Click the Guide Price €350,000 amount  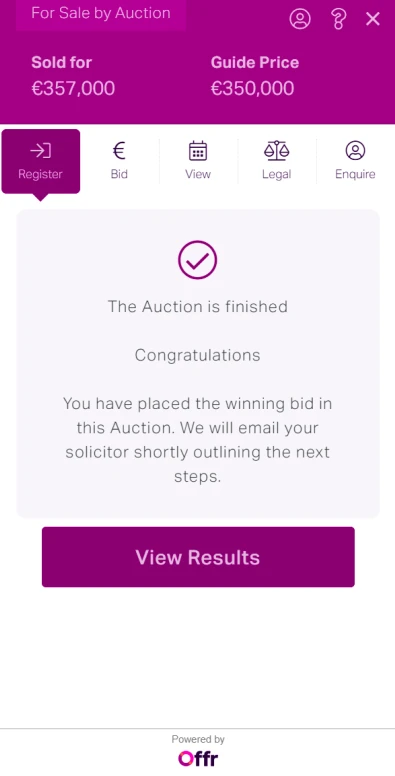pyautogui.click(x=252, y=89)
